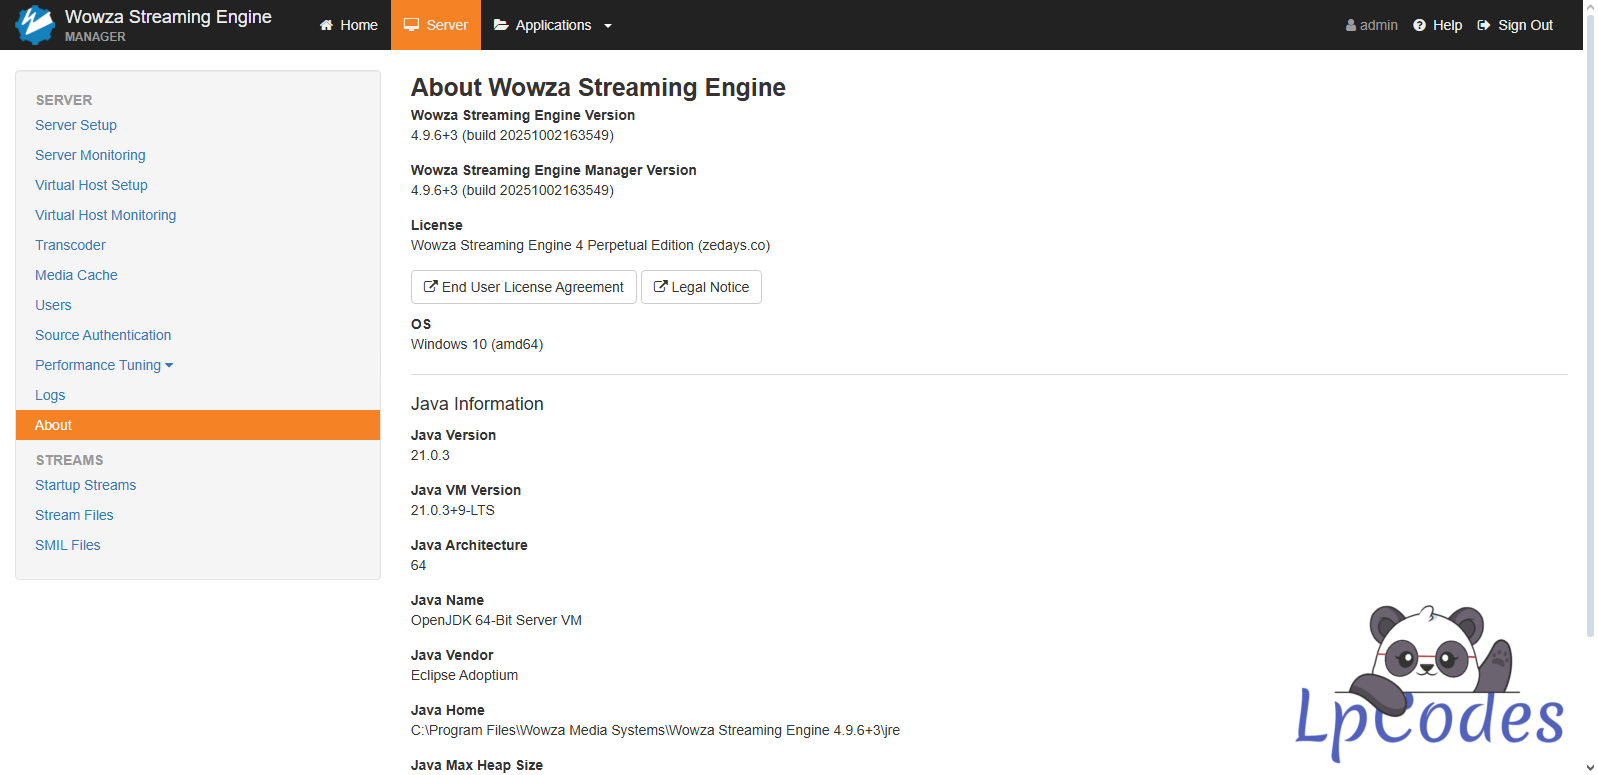This screenshot has width=1598, height=775.
Task: Open the Server tab in navbar
Action: 436,25
